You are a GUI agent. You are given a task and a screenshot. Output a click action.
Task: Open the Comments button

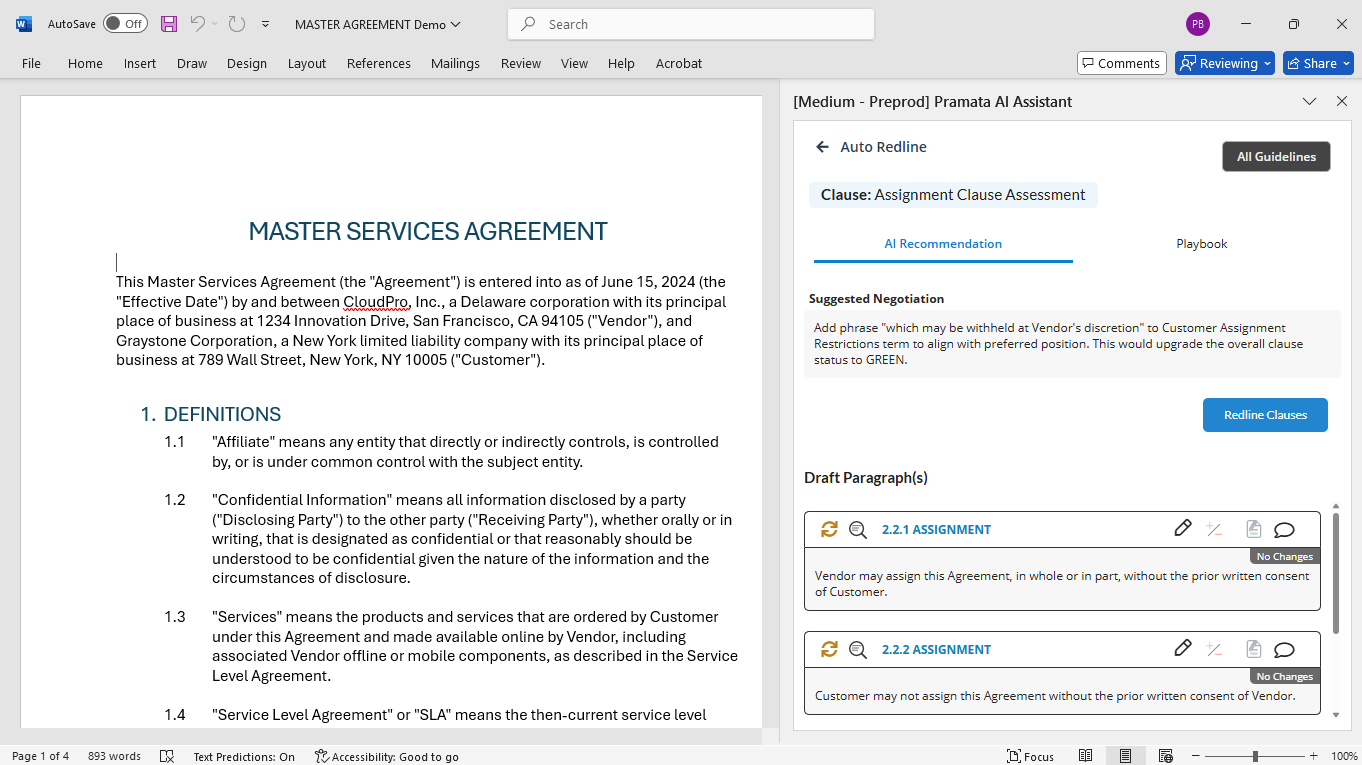coord(1122,63)
